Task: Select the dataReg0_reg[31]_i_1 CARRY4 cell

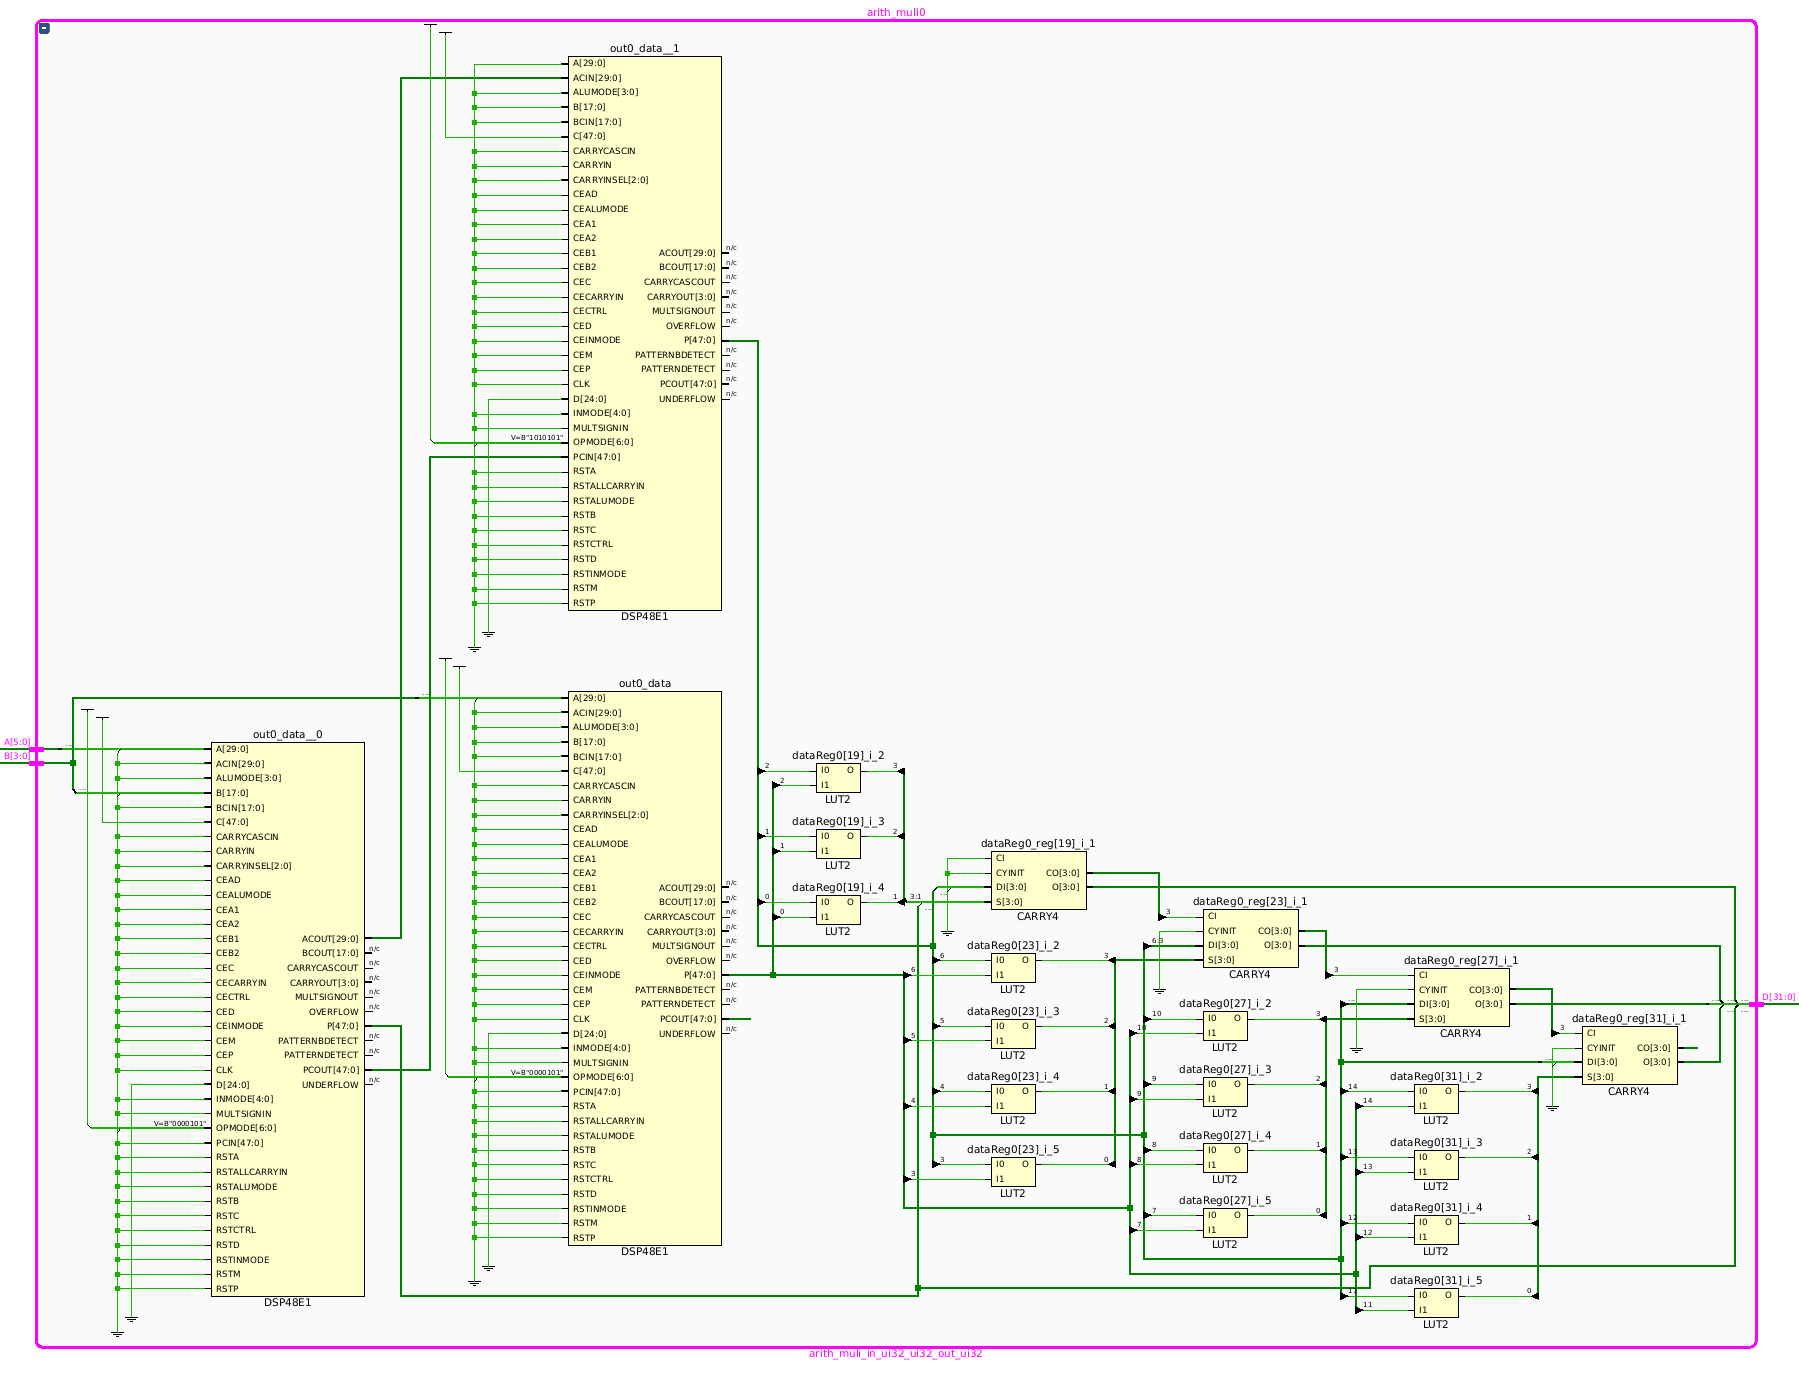Action: tap(1629, 1055)
